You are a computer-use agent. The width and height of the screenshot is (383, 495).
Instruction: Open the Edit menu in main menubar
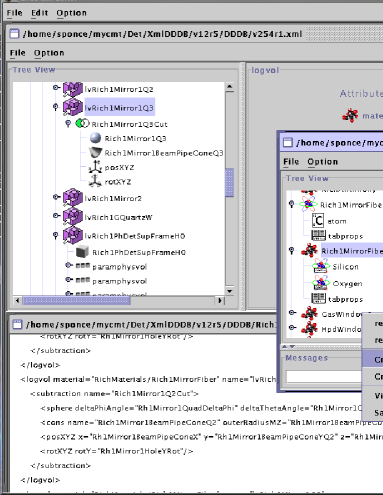40,13
